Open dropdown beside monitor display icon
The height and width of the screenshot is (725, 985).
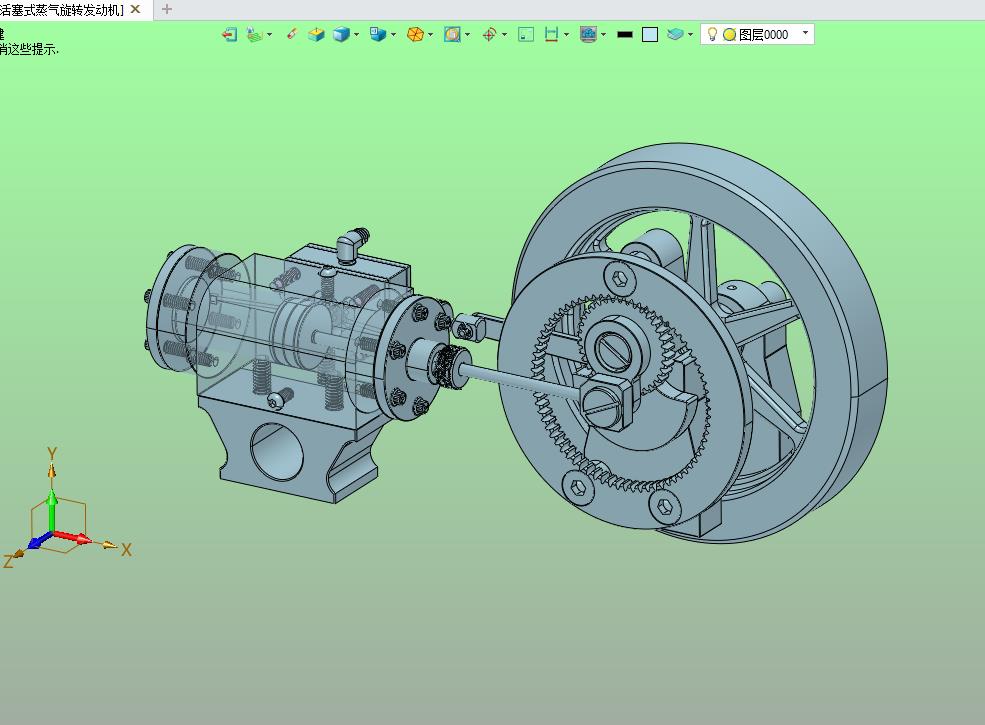[604, 35]
